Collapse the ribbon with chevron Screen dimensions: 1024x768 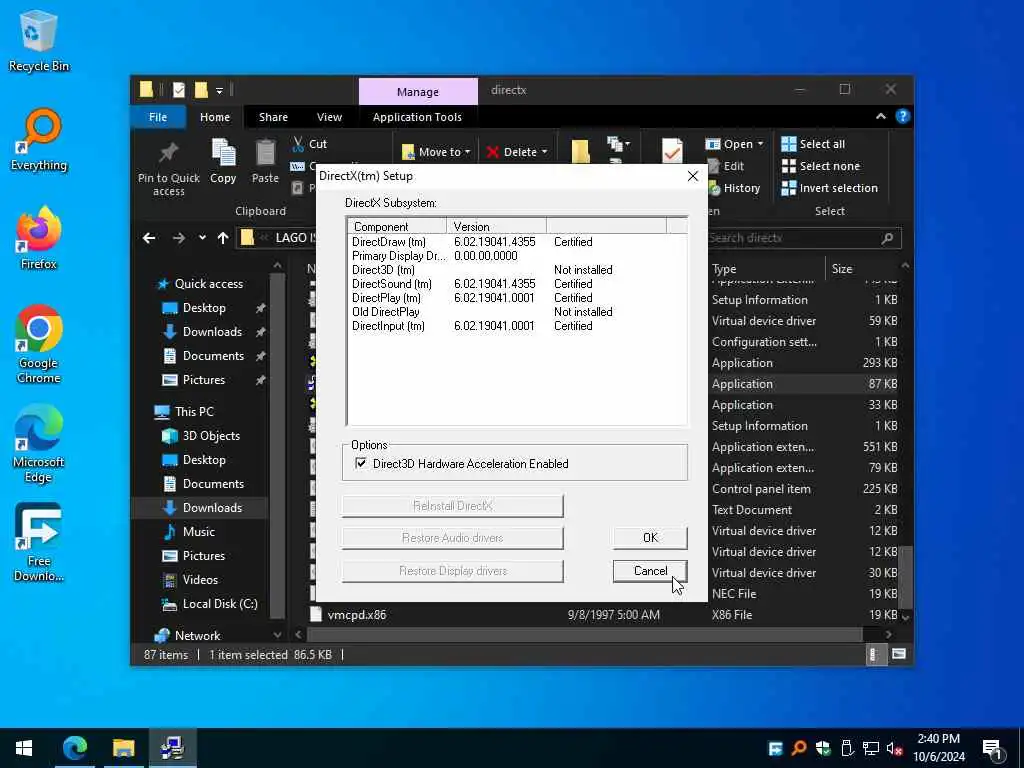(881, 116)
